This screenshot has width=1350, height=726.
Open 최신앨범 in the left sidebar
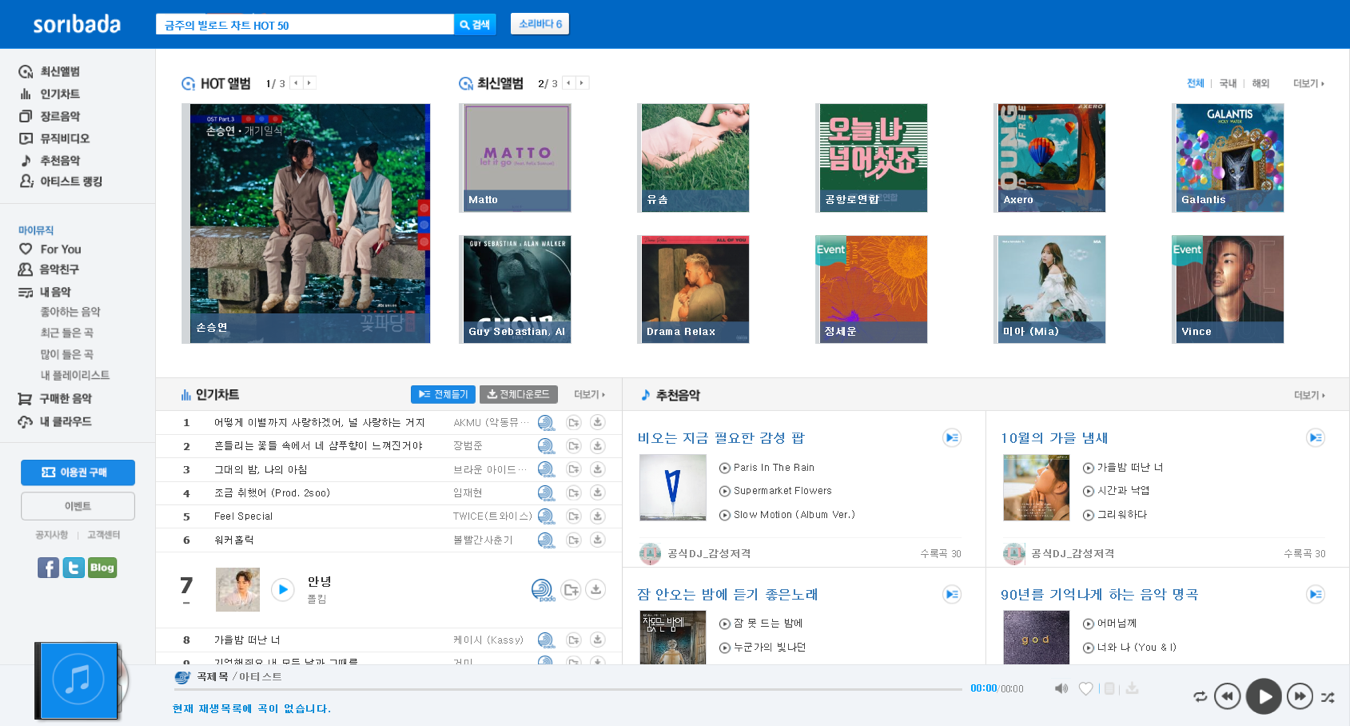click(x=50, y=72)
